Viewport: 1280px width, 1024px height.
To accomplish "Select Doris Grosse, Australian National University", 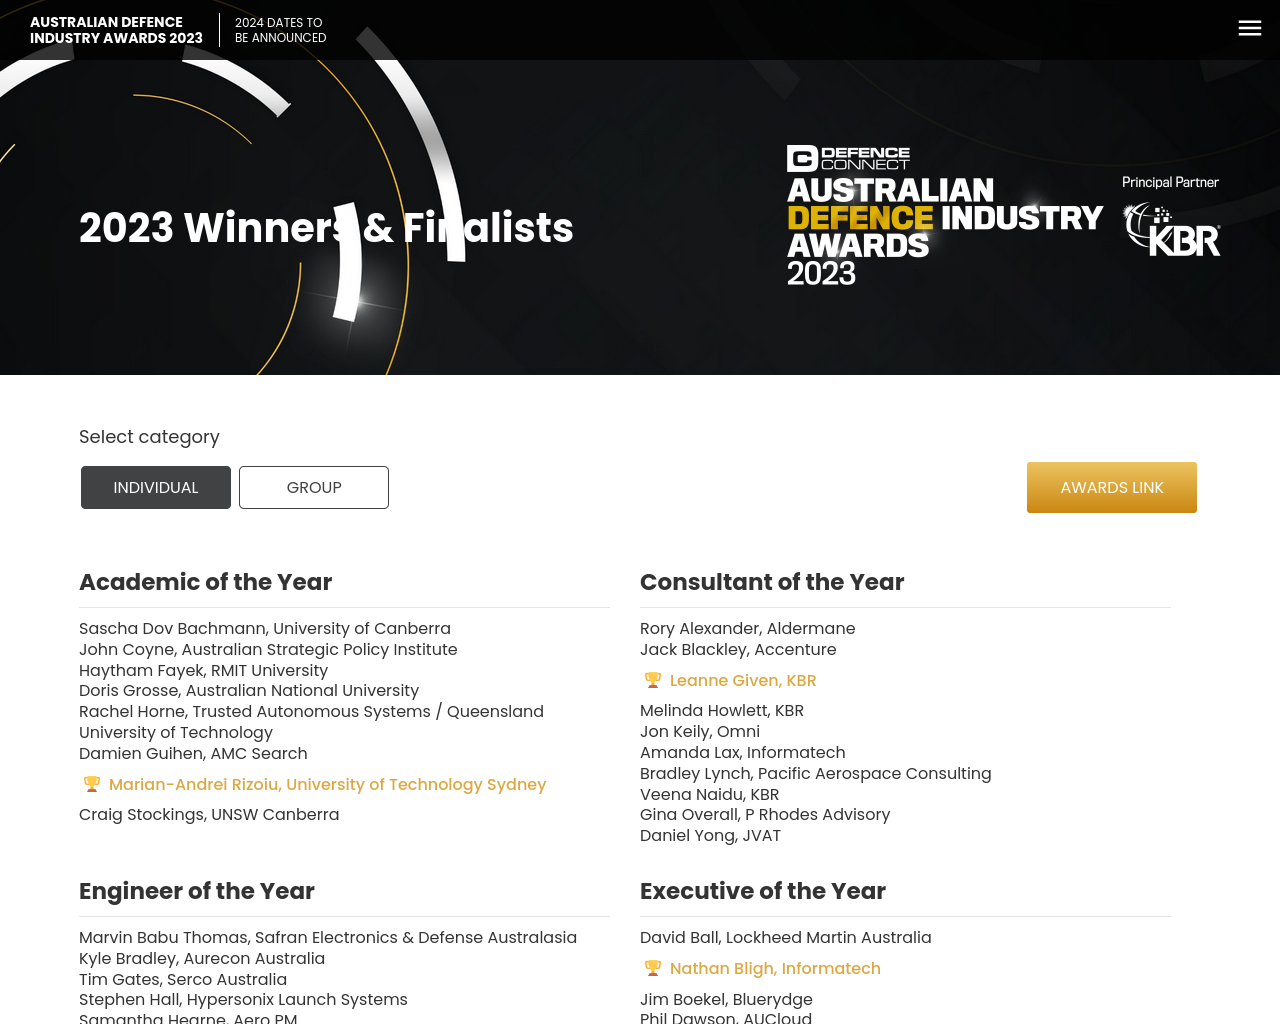I will coord(249,691).
